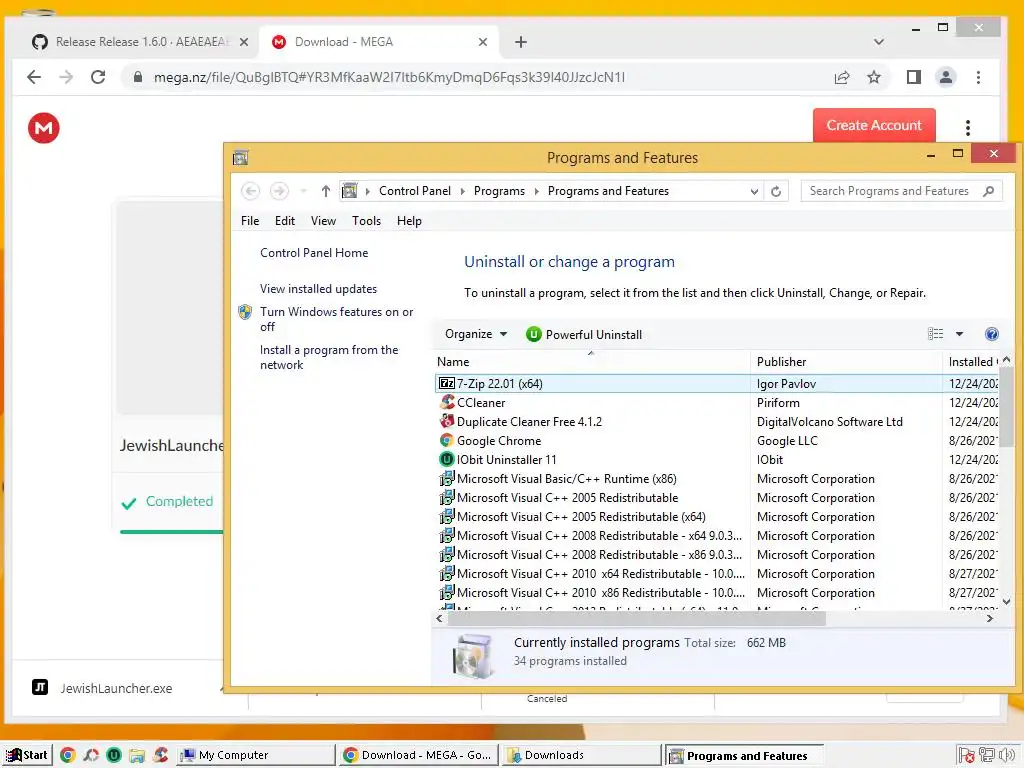Open Control Panel Home link
The width and height of the screenshot is (1024, 768).
pyautogui.click(x=314, y=253)
